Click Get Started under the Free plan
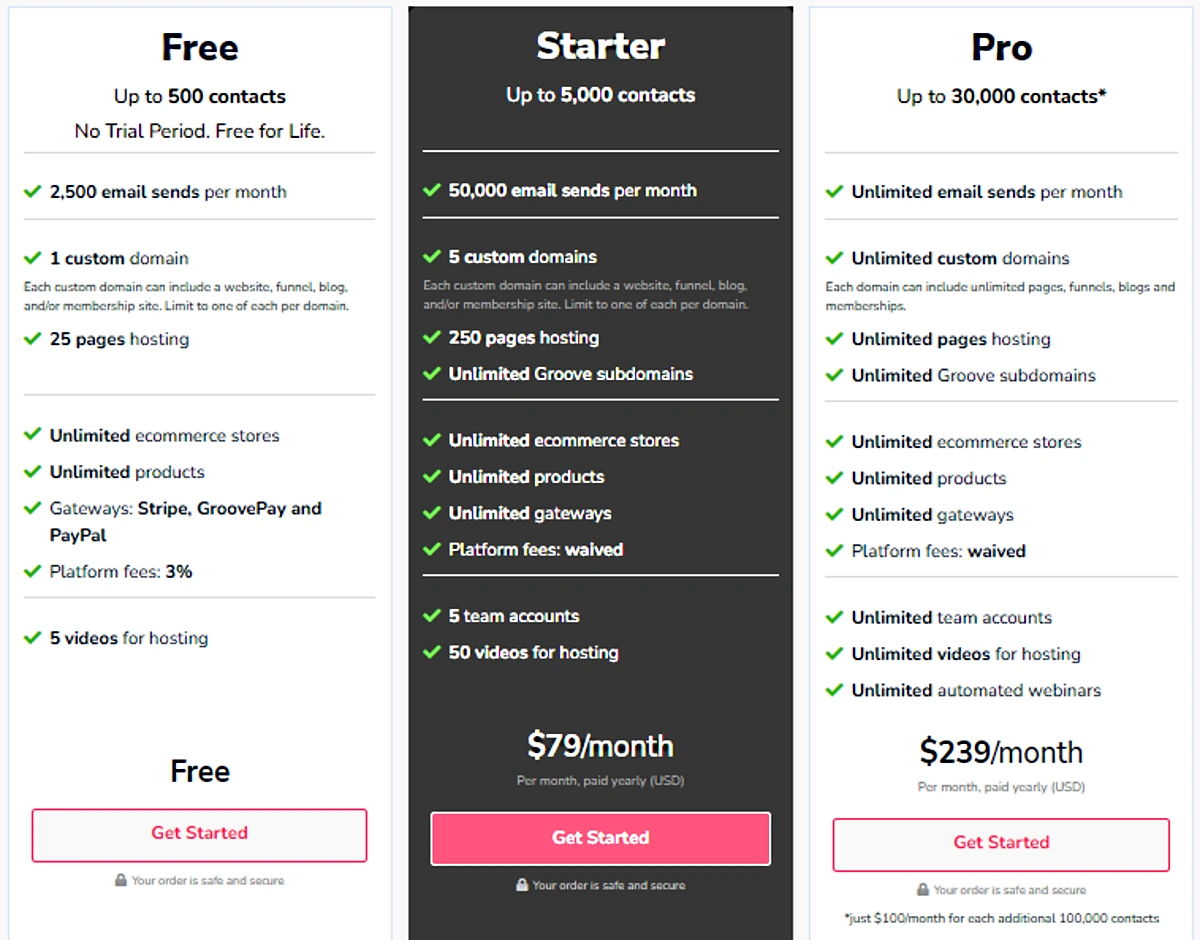The image size is (1200, 940). 199,835
